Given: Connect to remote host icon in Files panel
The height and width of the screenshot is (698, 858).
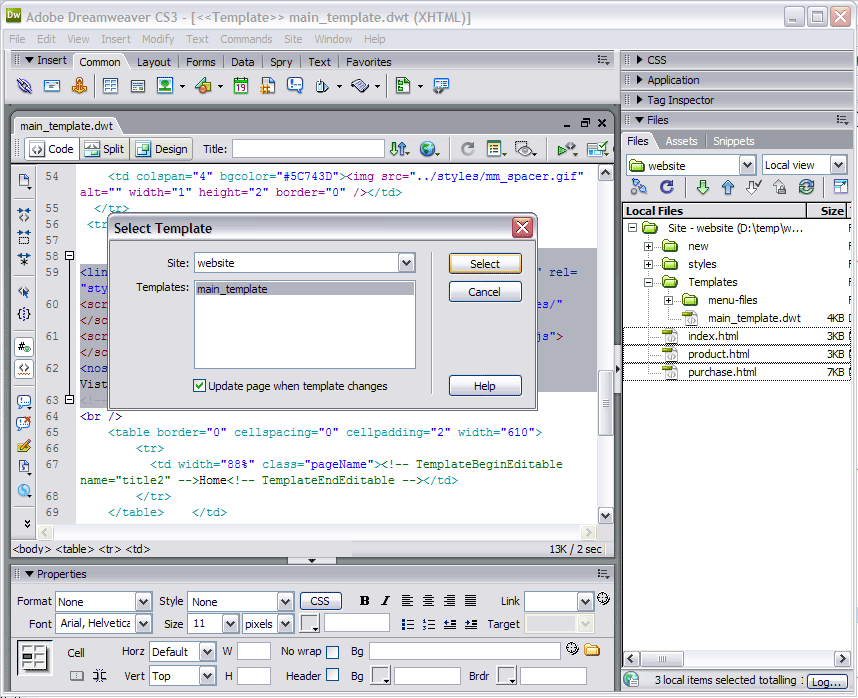Looking at the screenshot, I should (639, 187).
